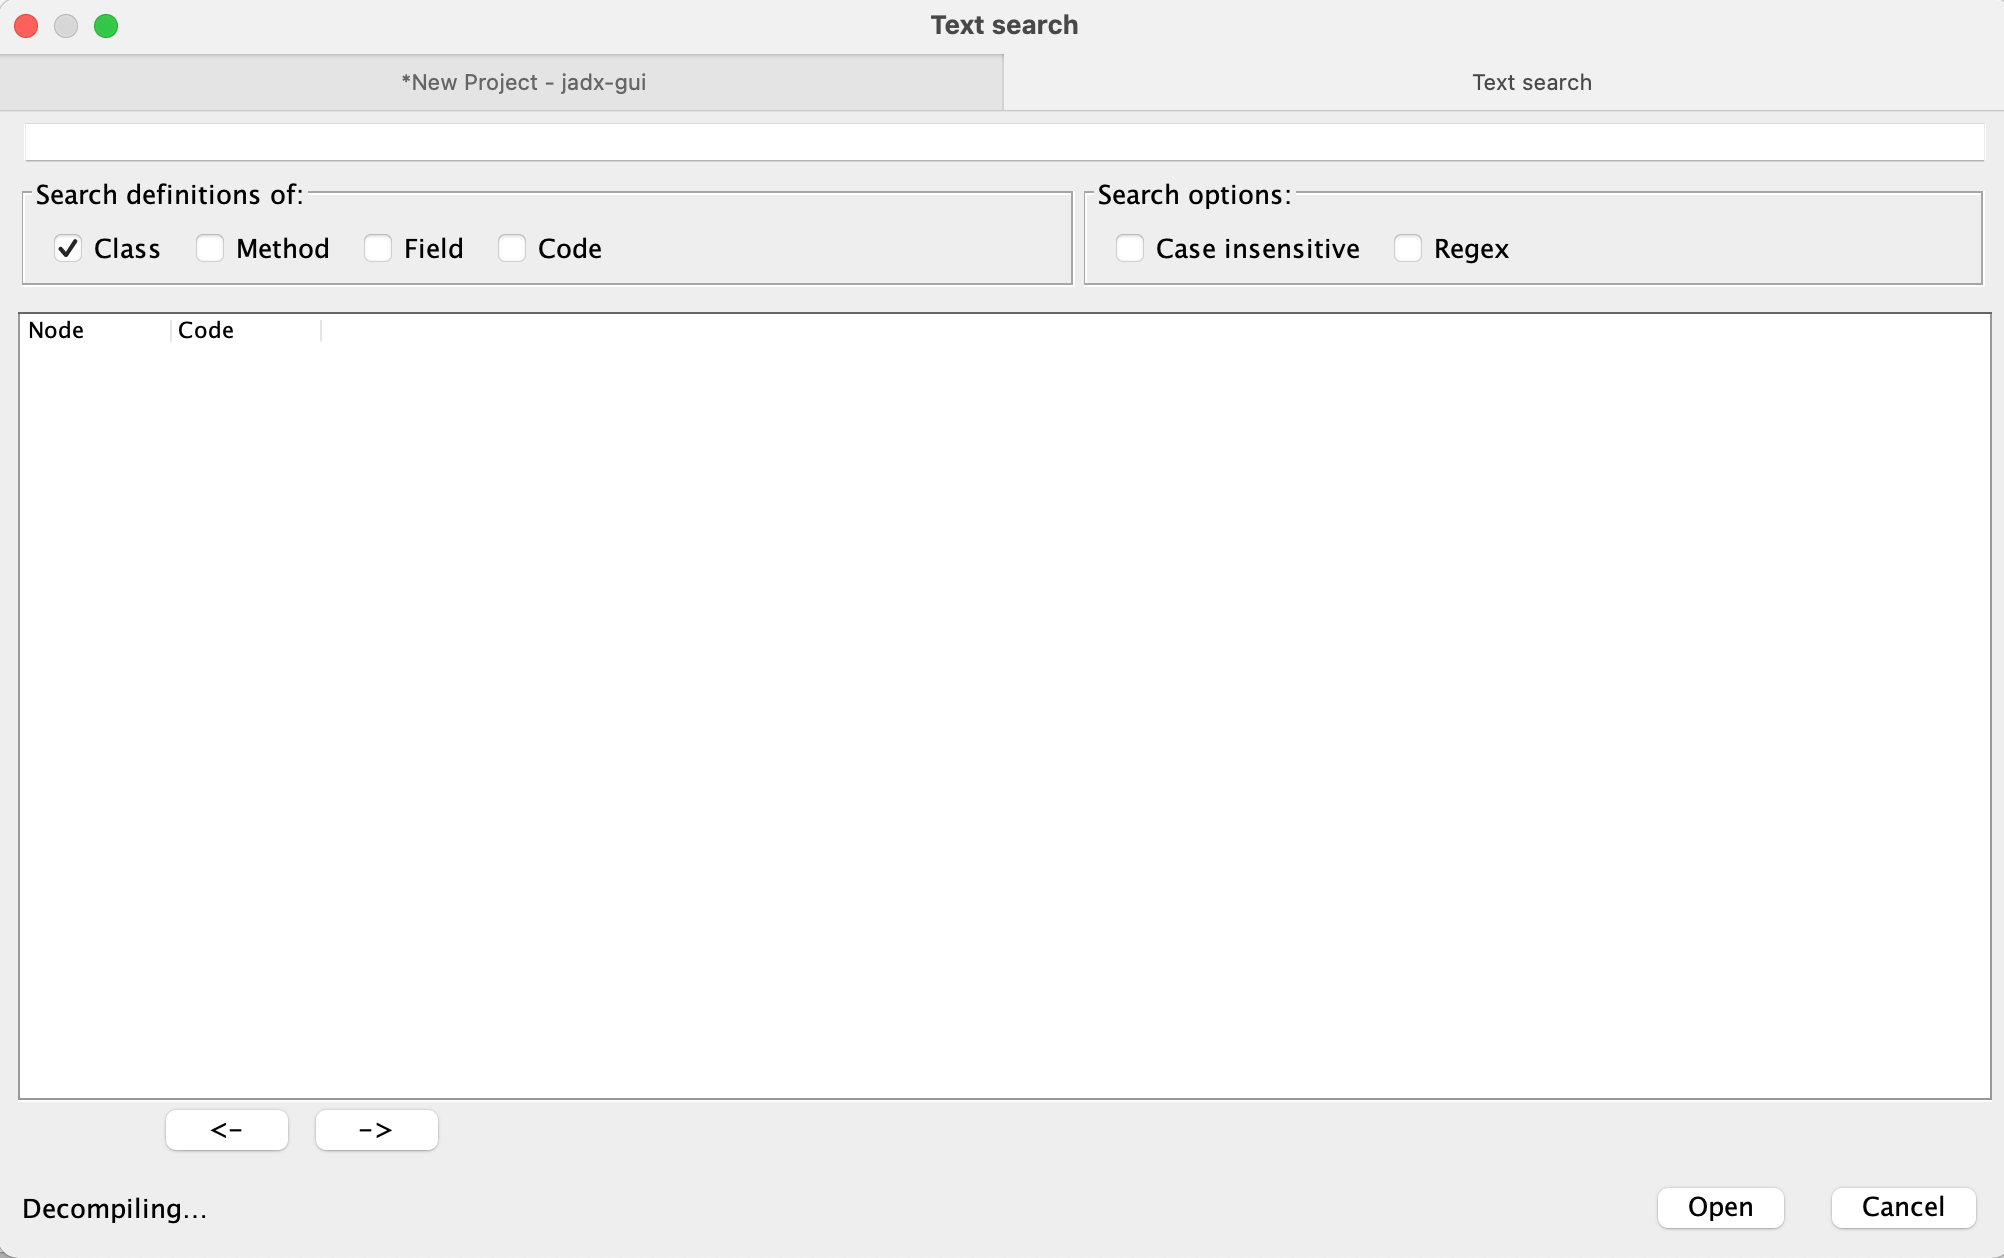Image resolution: width=2004 pixels, height=1258 pixels.
Task: Sort results by the Code column
Action: click(206, 330)
